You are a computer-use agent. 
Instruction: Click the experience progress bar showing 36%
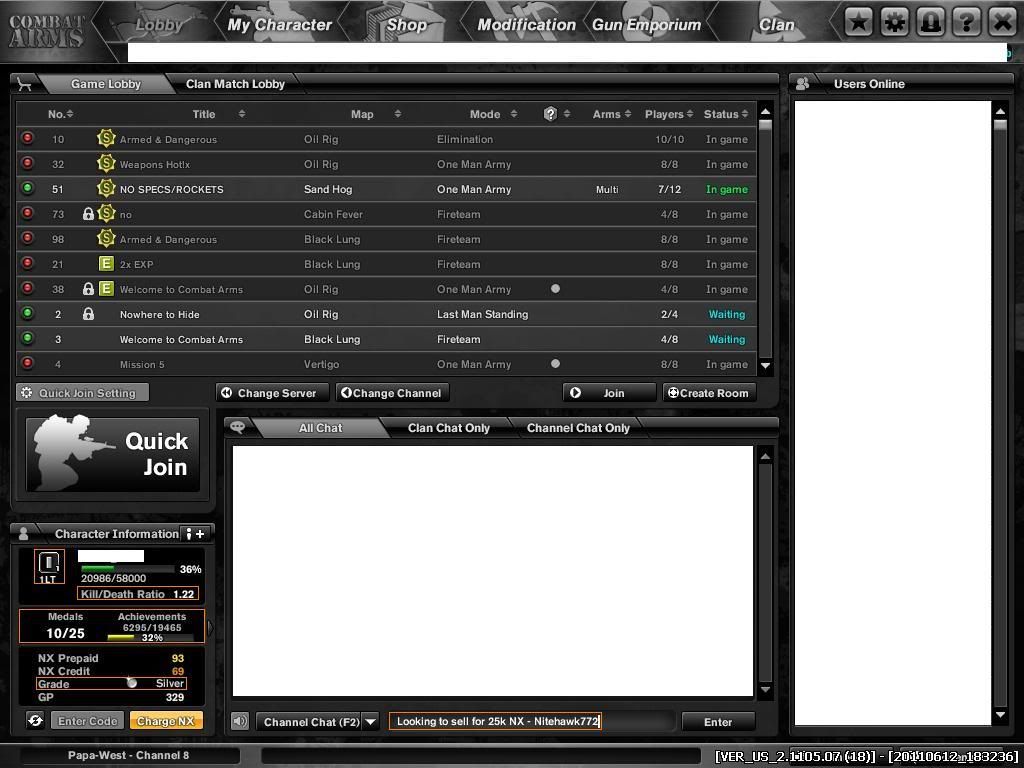click(x=128, y=569)
